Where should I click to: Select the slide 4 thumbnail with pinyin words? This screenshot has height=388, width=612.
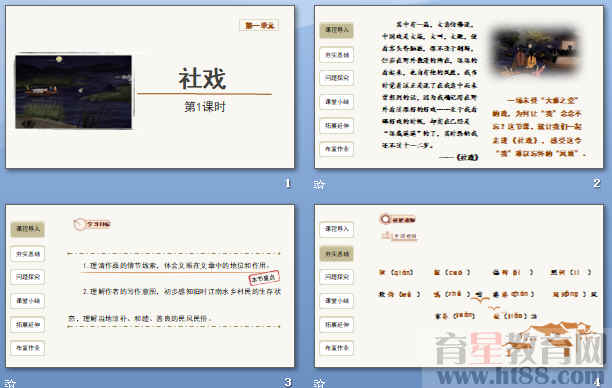pos(459,286)
